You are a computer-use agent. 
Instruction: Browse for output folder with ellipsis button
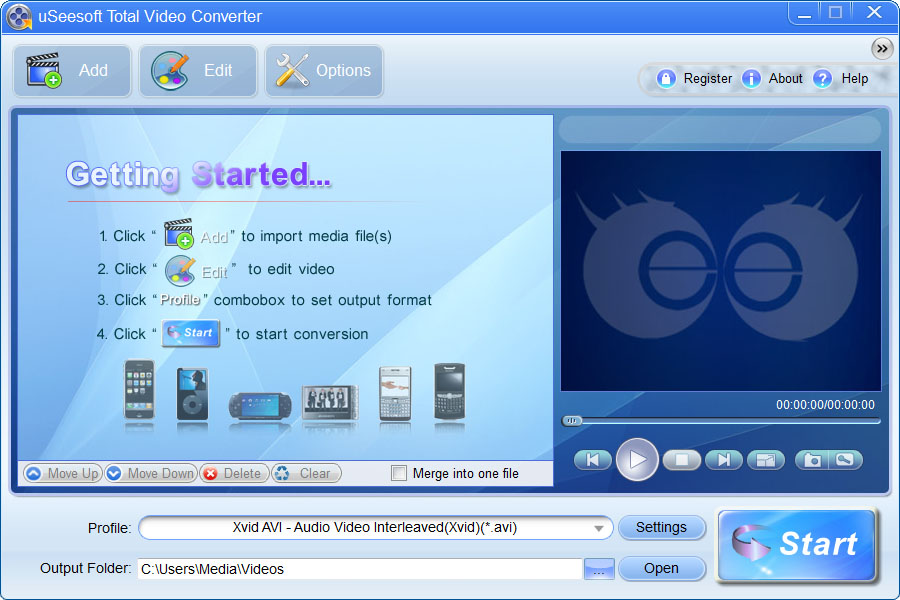(599, 569)
